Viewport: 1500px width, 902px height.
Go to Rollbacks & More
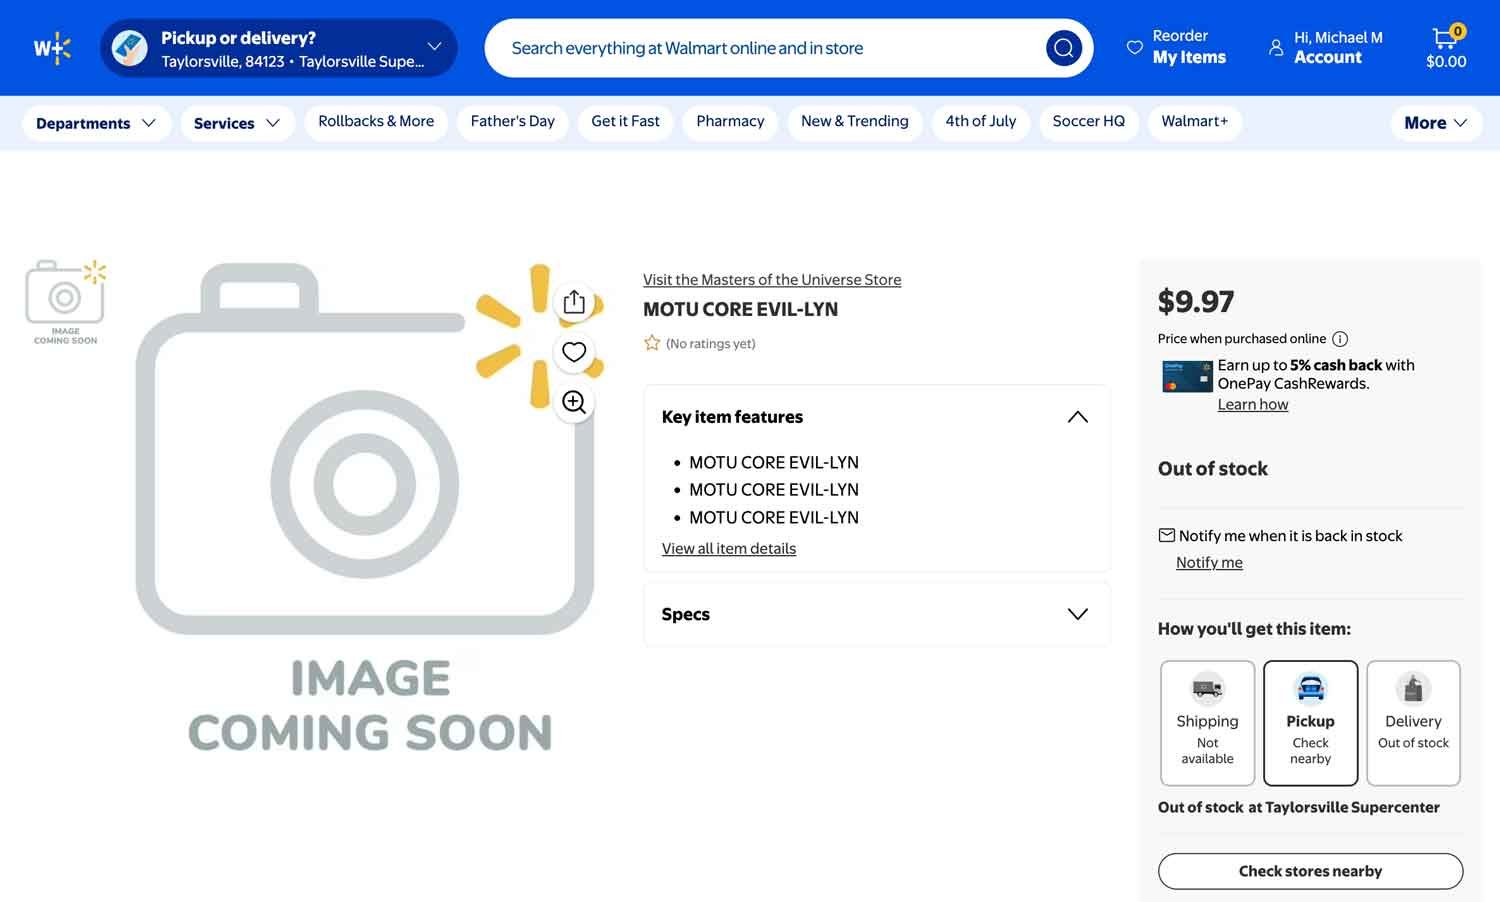click(x=376, y=121)
